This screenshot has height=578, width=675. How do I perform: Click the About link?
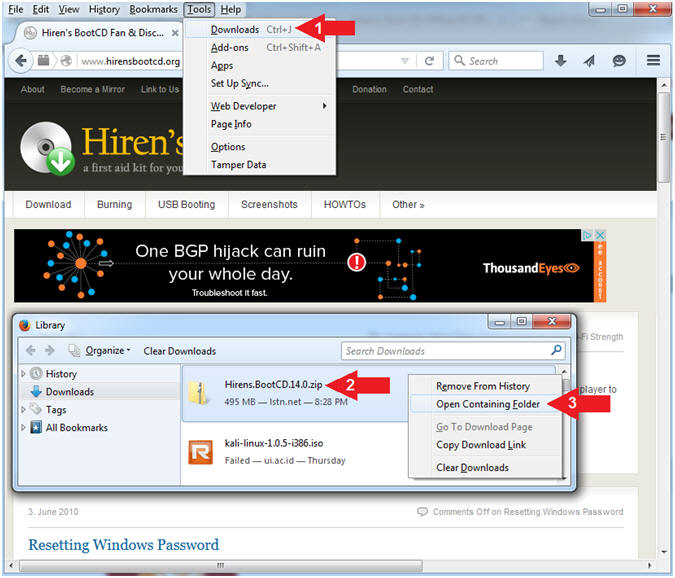(32, 89)
